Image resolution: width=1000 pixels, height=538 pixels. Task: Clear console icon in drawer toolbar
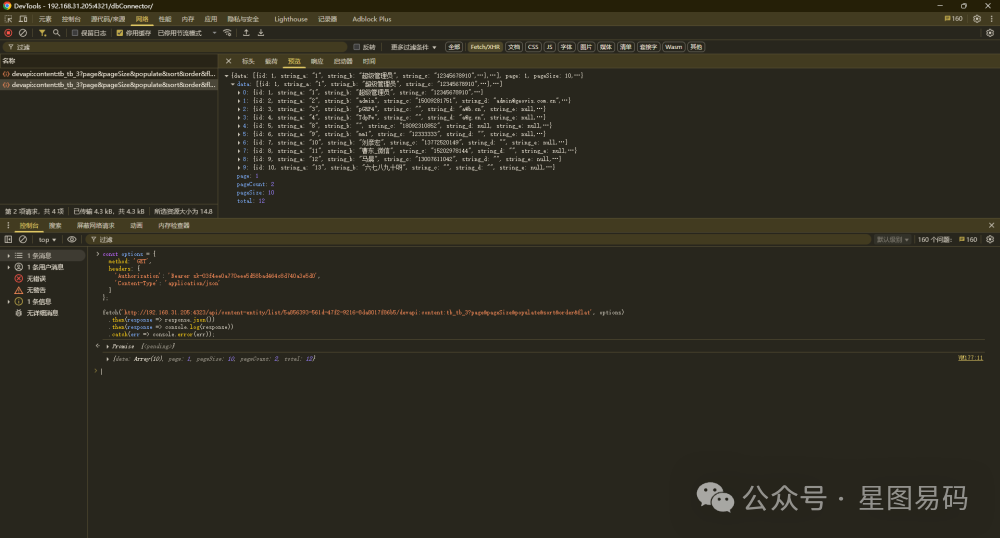click(23, 240)
